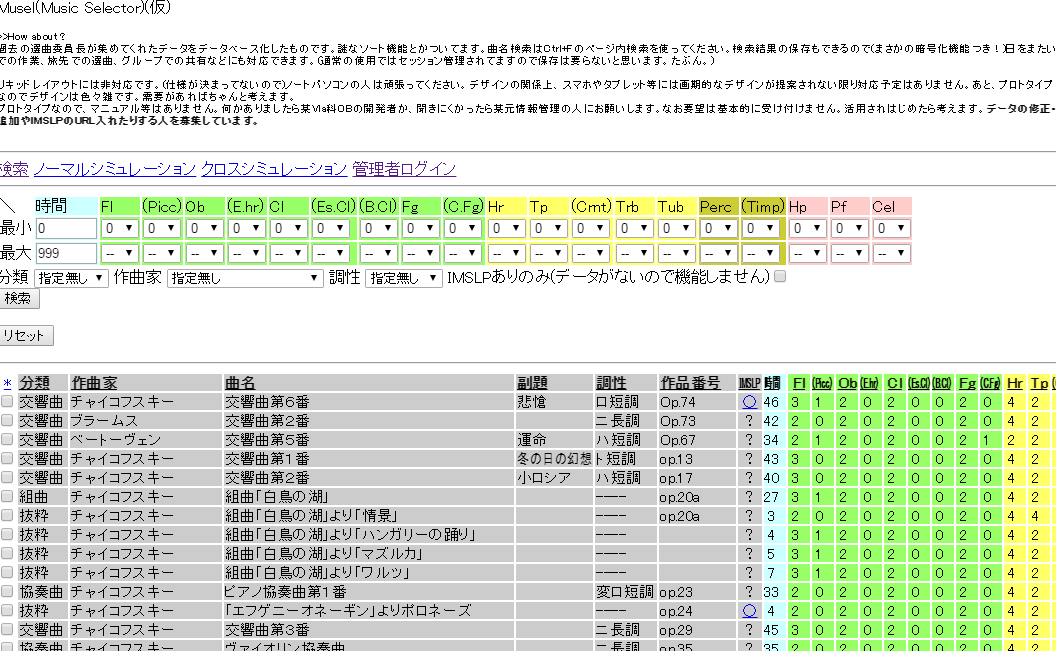Sort table by 曲名 column header

coord(240,383)
